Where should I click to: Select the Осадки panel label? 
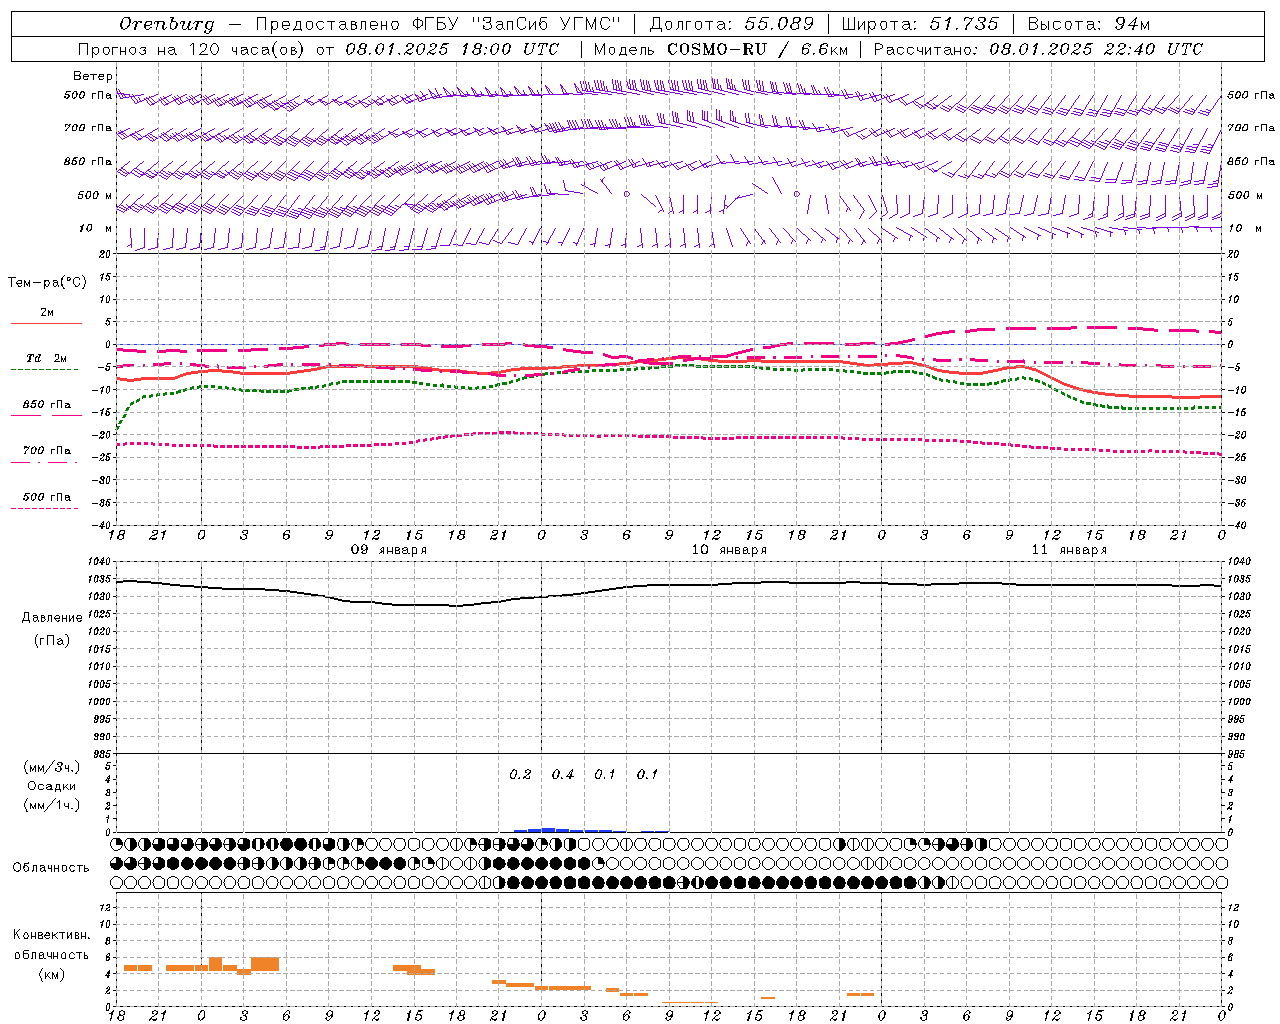(x=52, y=786)
